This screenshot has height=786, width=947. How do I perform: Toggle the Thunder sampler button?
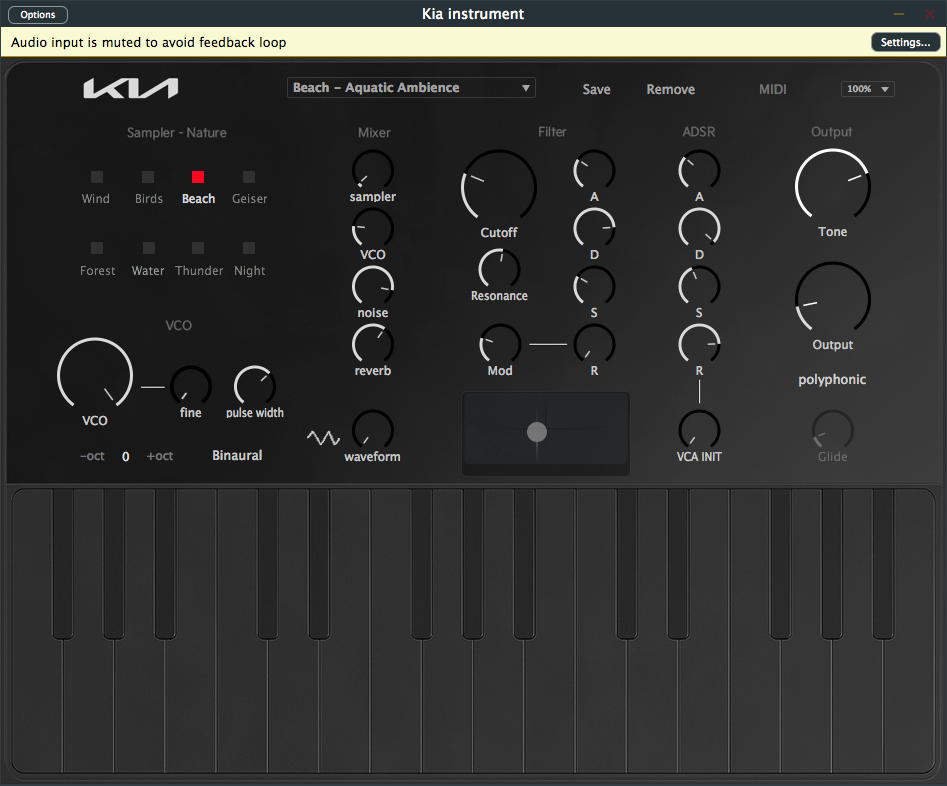198,248
